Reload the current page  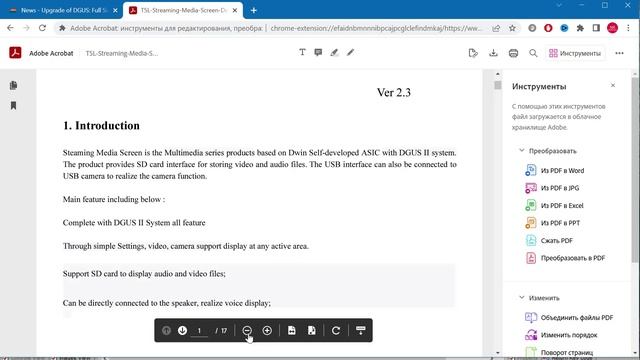point(42,28)
